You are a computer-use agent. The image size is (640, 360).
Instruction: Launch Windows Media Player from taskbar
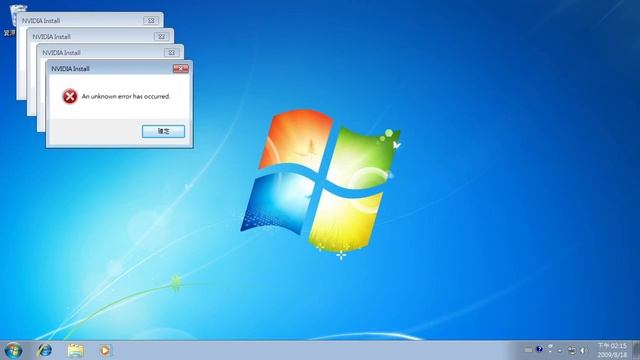pyautogui.click(x=105, y=350)
